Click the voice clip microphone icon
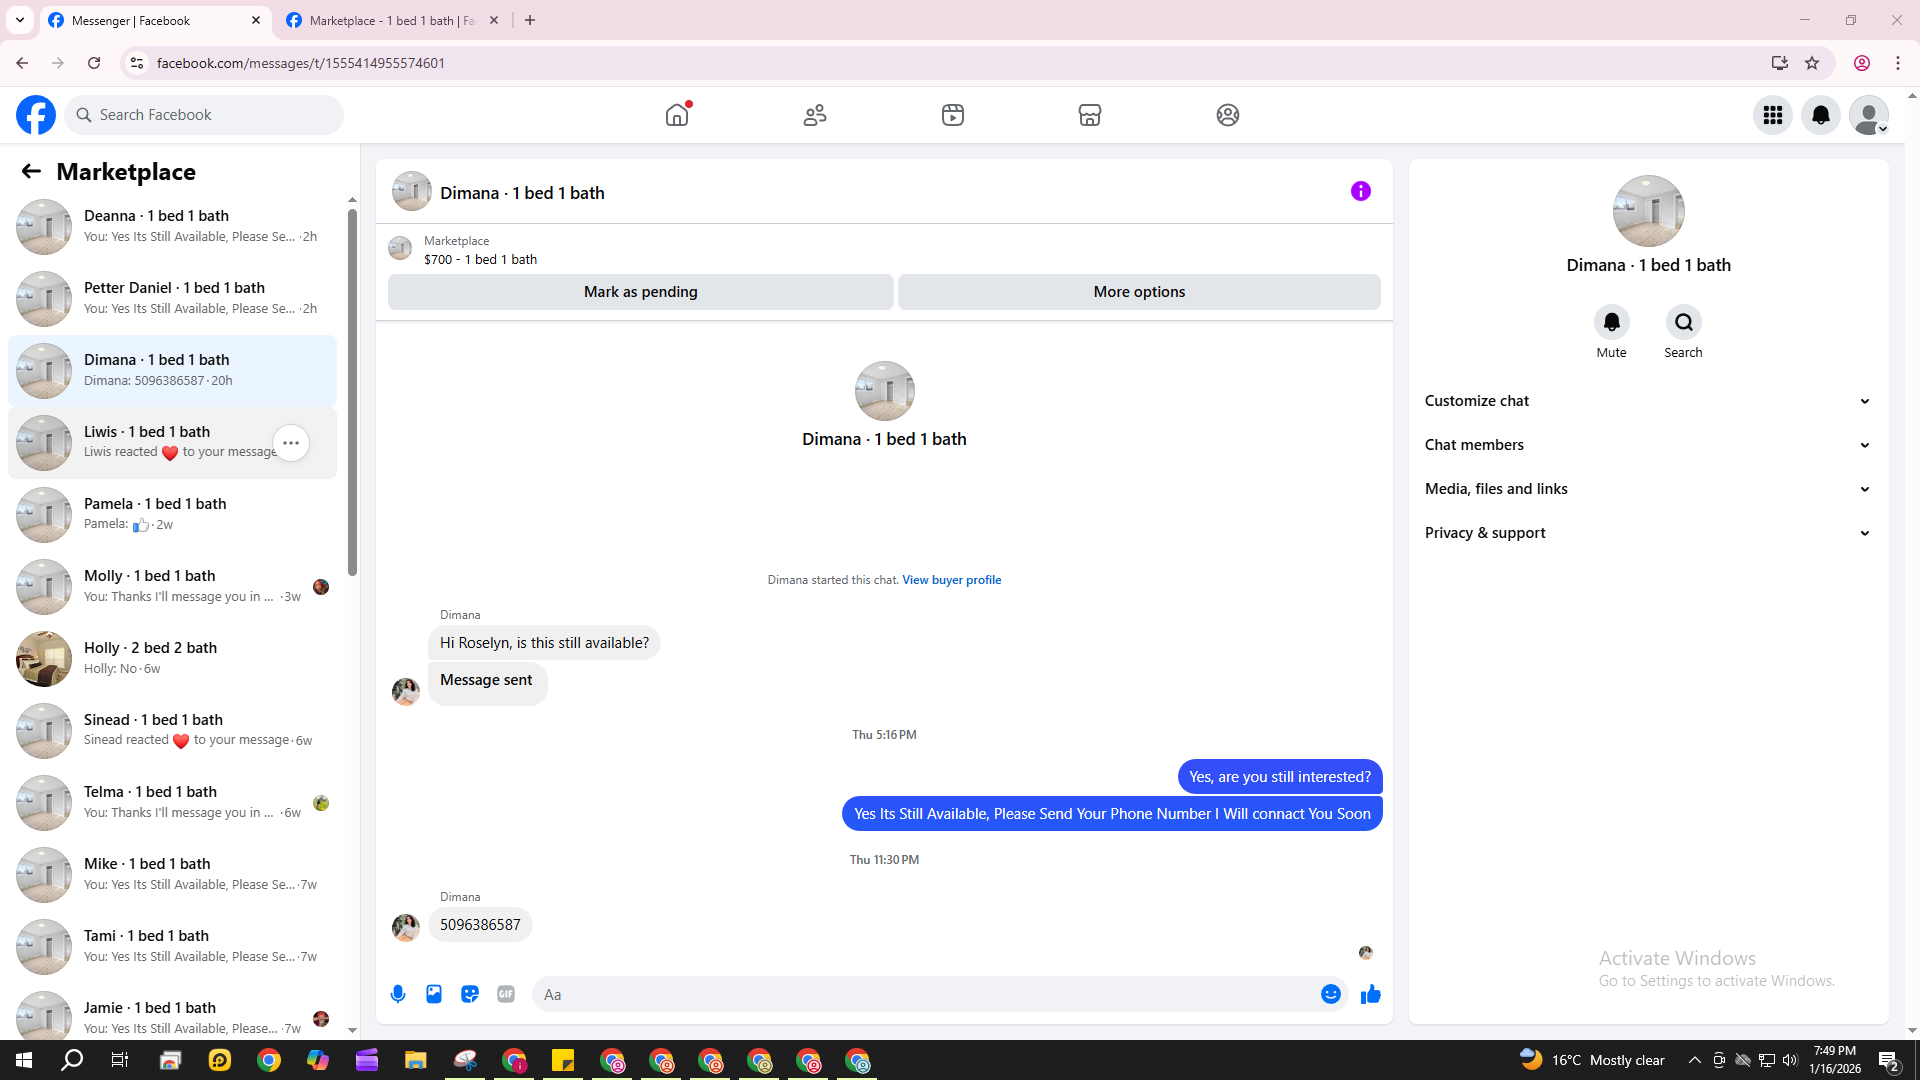This screenshot has width=1920, height=1080. tap(398, 994)
